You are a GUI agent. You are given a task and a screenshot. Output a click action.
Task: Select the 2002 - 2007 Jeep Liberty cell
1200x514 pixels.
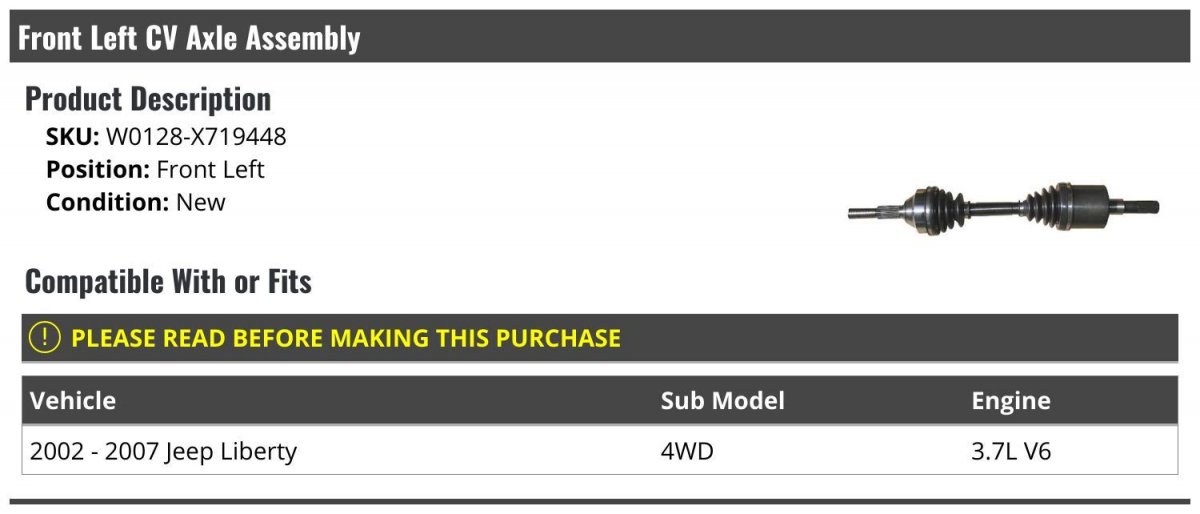click(164, 452)
